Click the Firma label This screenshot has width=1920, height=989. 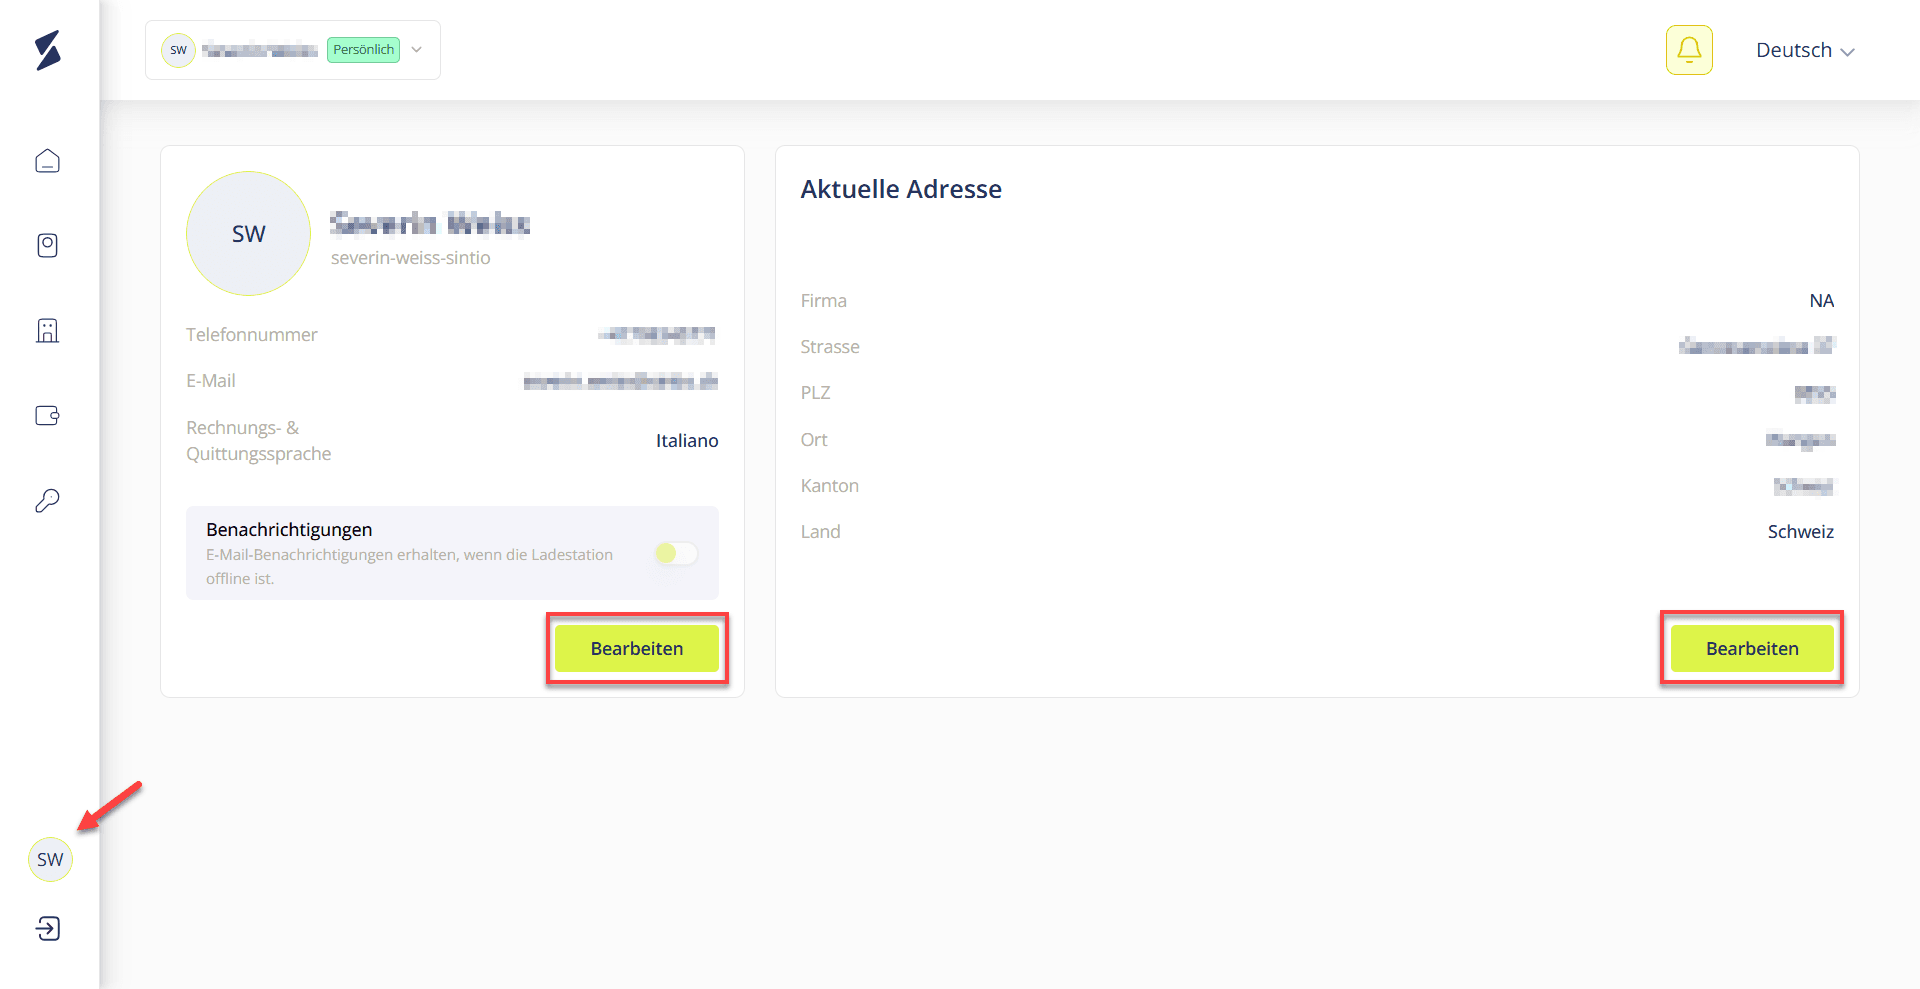[824, 301]
